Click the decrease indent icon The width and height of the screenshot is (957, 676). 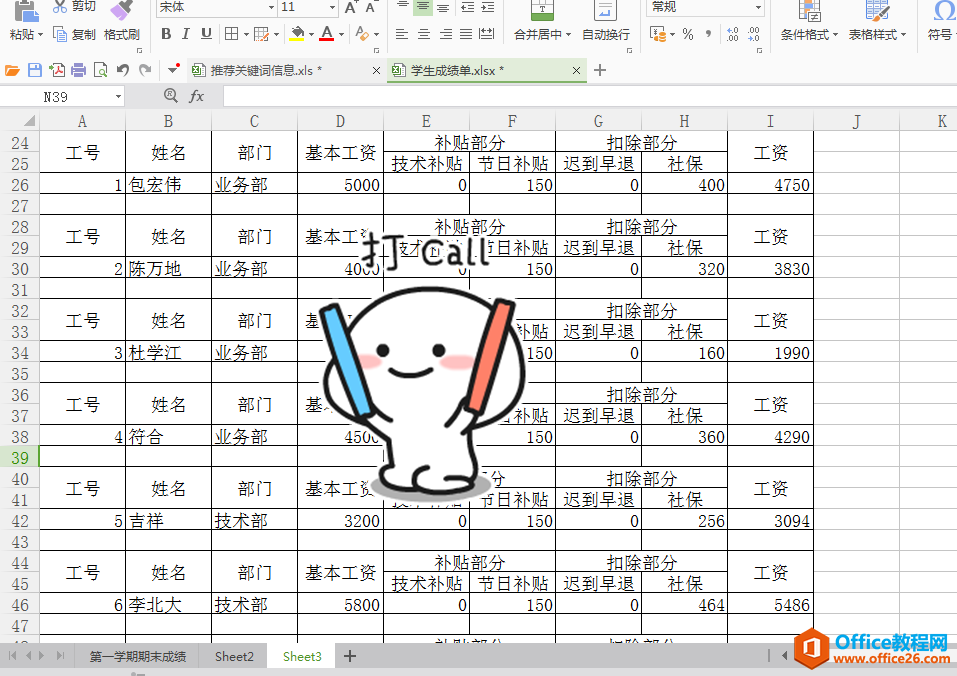(x=468, y=7)
